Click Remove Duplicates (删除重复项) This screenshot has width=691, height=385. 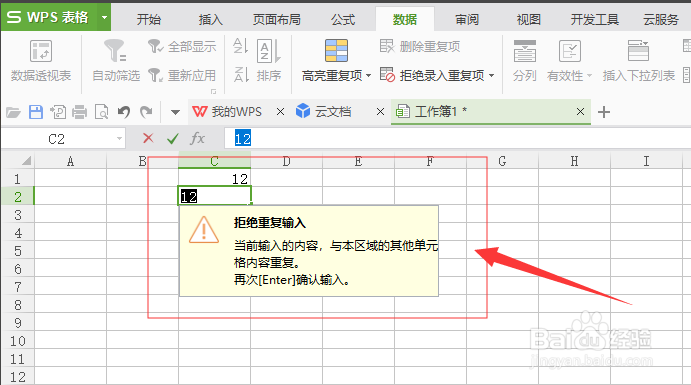click(420, 46)
